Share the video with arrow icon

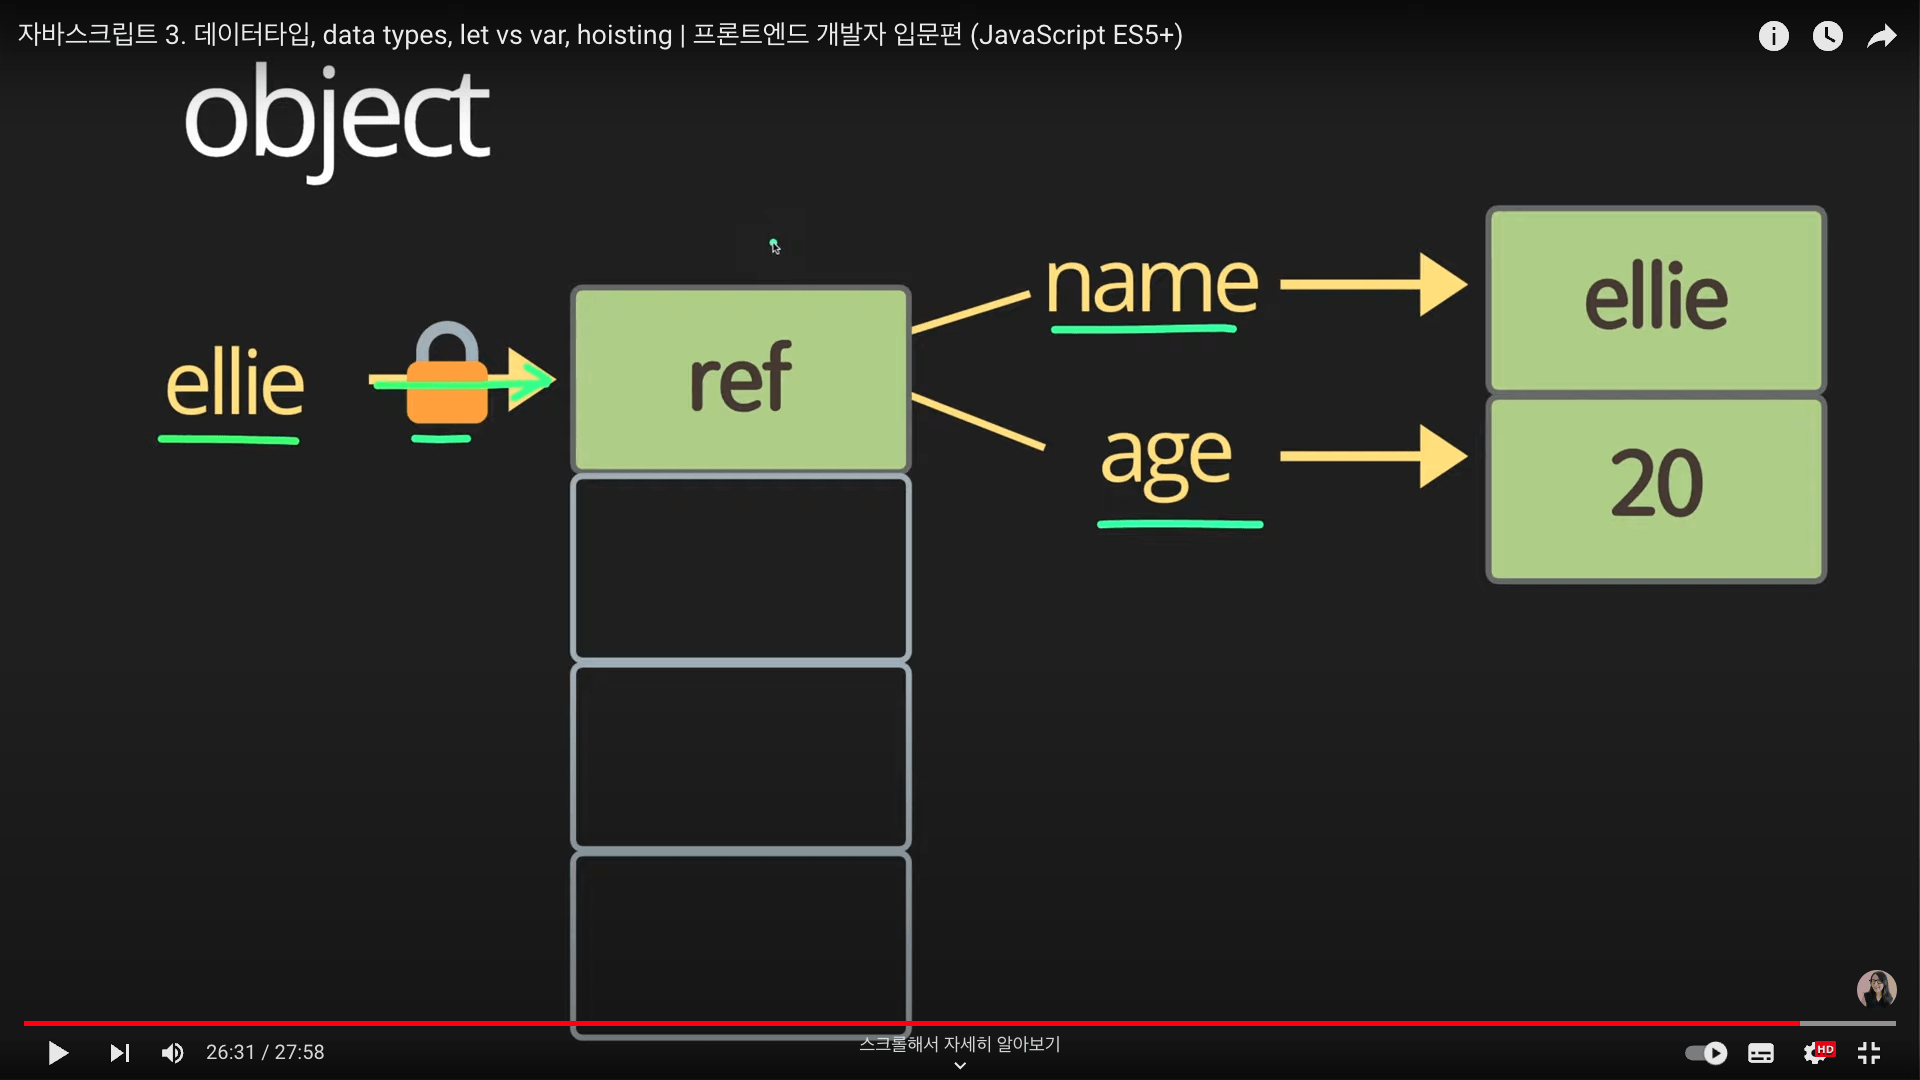pyautogui.click(x=1881, y=37)
